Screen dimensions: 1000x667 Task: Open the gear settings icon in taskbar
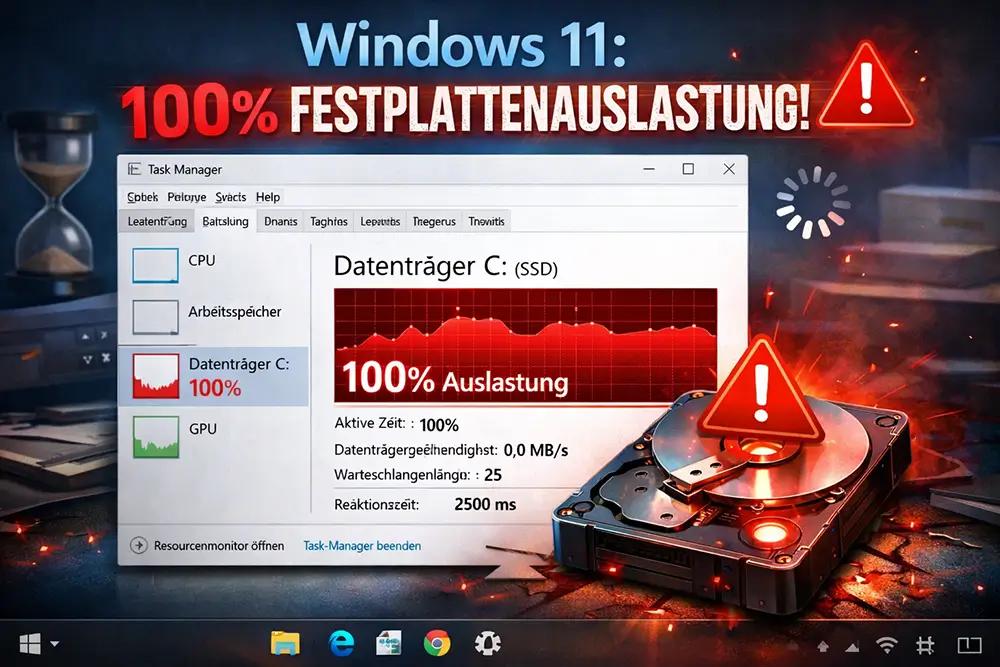(x=487, y=643)
